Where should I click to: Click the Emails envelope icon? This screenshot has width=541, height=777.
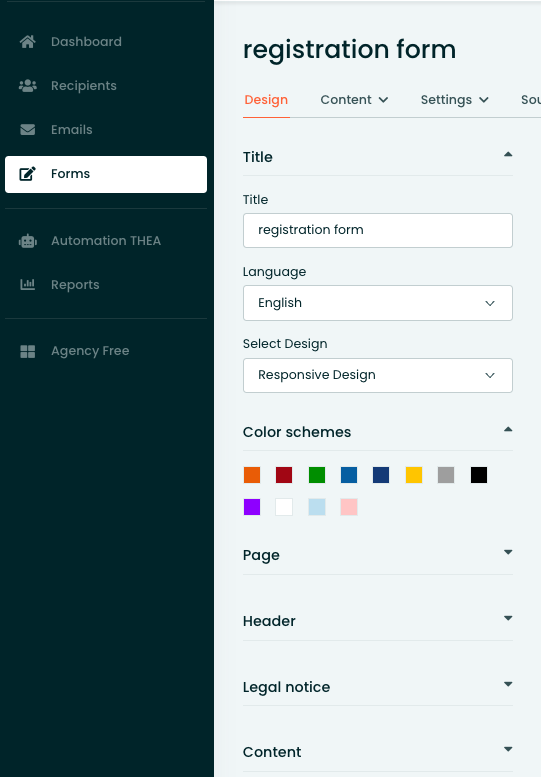pos(28,130)
